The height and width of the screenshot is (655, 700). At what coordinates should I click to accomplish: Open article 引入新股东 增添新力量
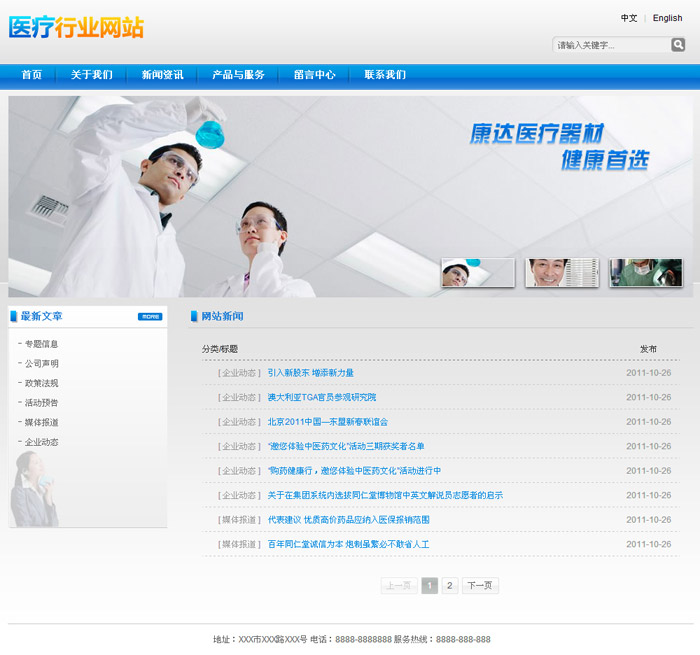(x=311, y=373)
